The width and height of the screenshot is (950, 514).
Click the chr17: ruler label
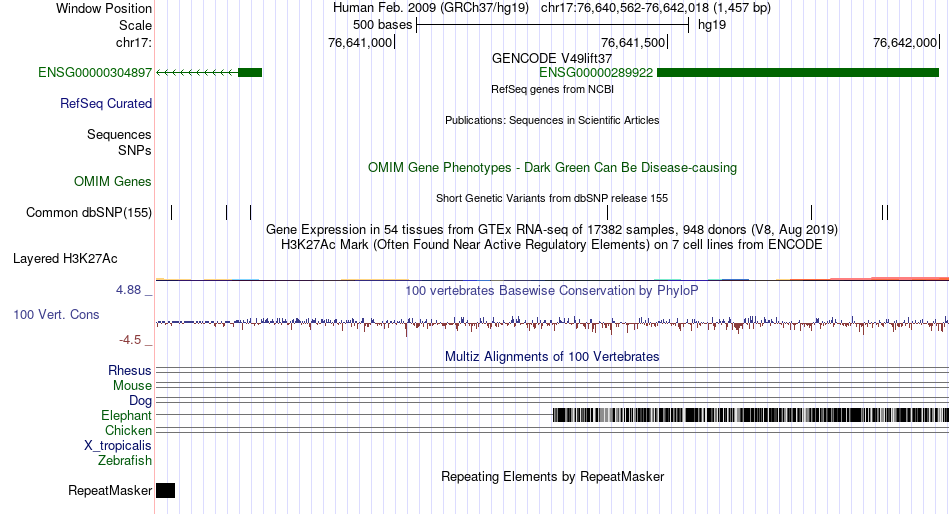pos(134,42)
